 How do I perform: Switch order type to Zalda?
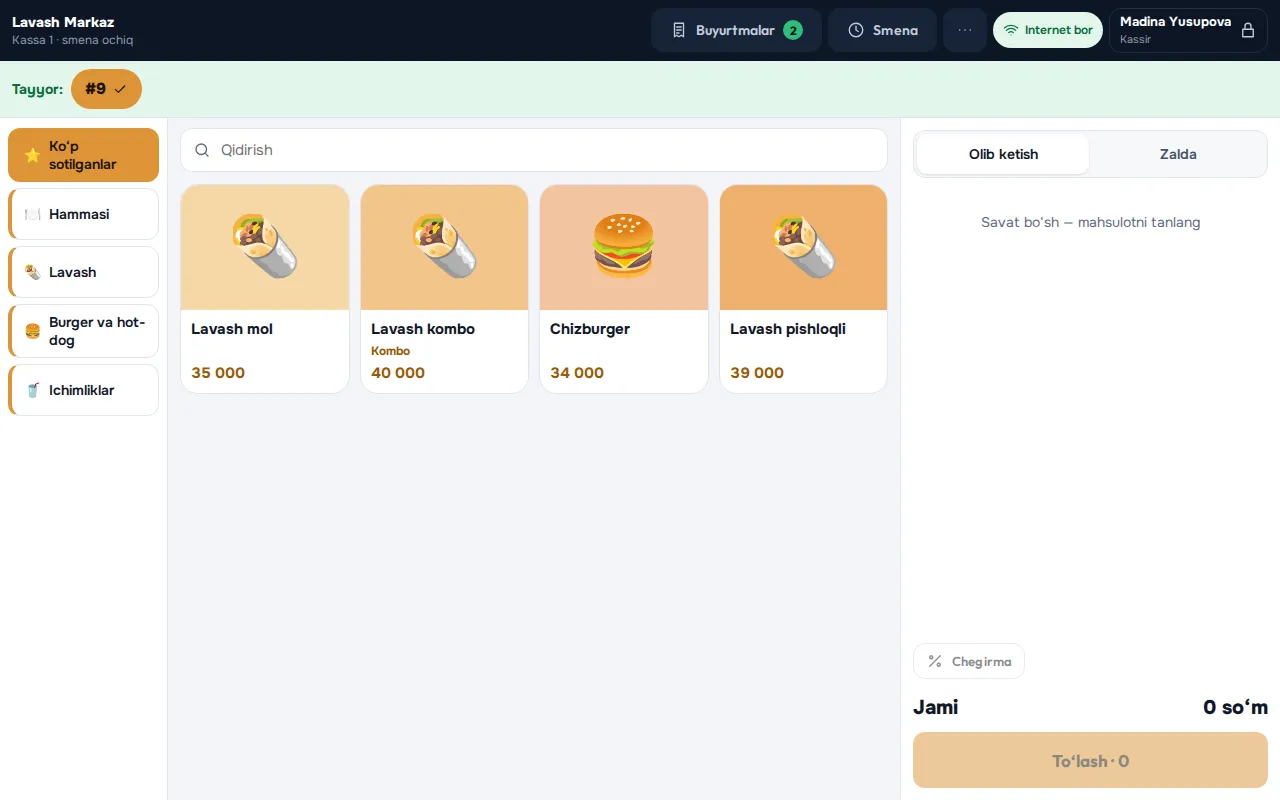pos(1178,154)
